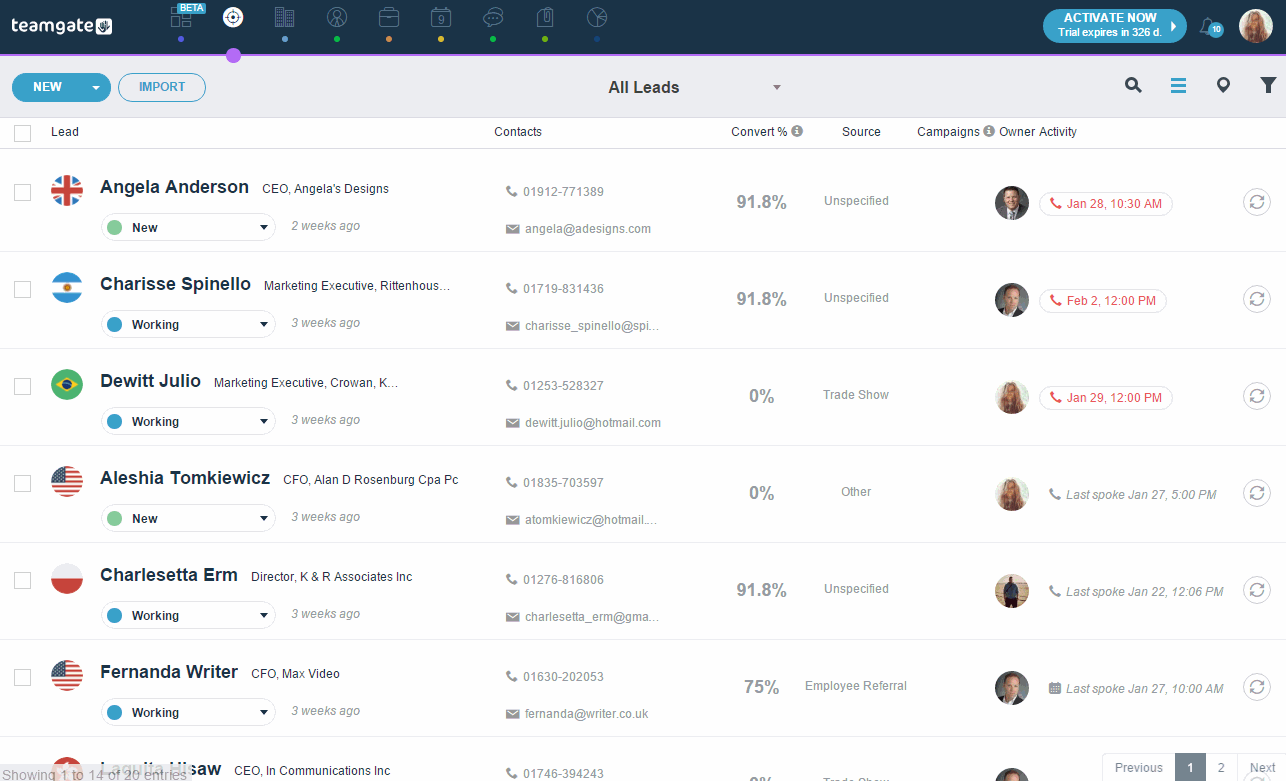Screen dimensions: 1286x781
Task: Open the Dewitt Julio lead
Action: pos(151,381)
